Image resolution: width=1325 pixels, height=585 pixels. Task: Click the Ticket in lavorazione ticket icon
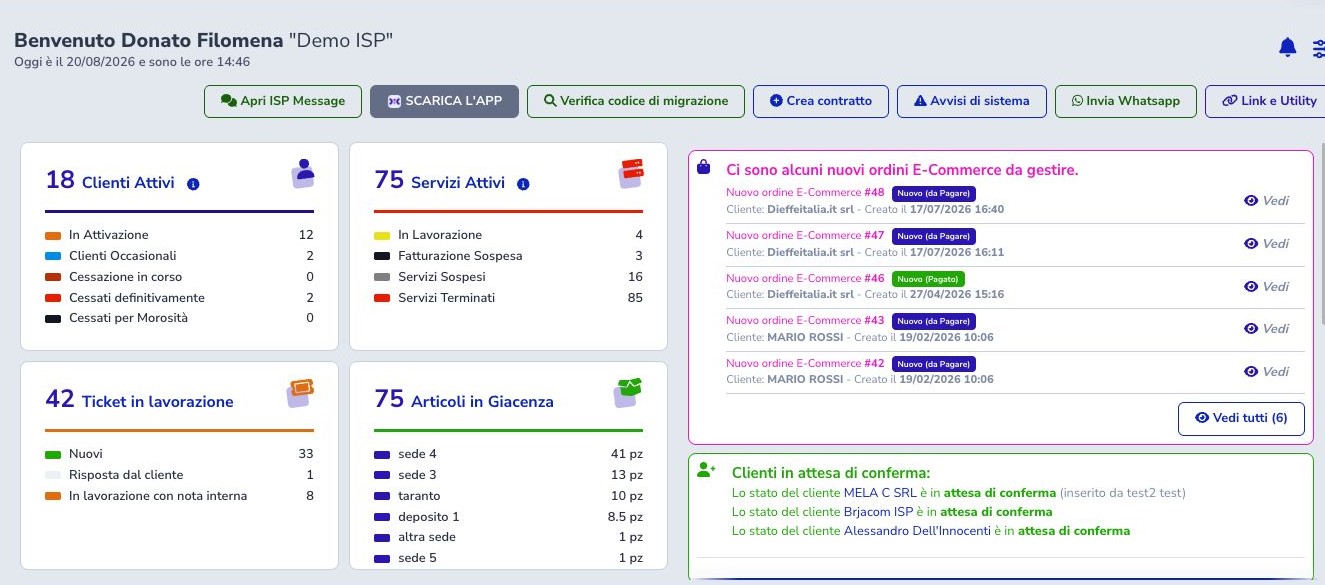click(301, 392)
